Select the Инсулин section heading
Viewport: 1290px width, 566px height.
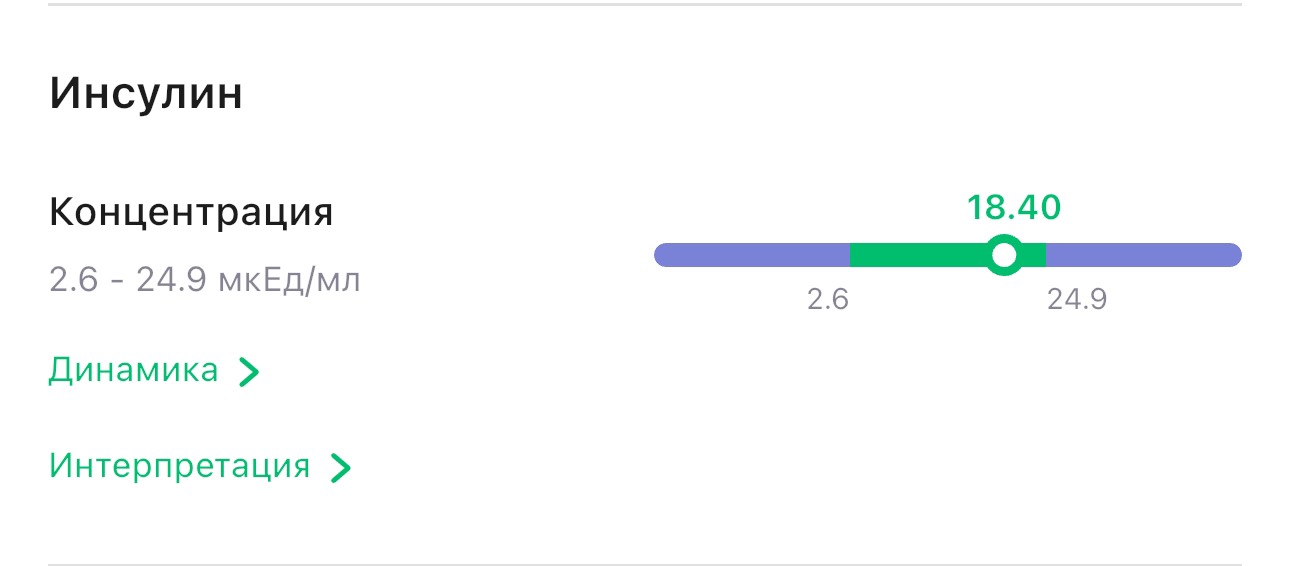pyautogui.click(x=146, y=94)
